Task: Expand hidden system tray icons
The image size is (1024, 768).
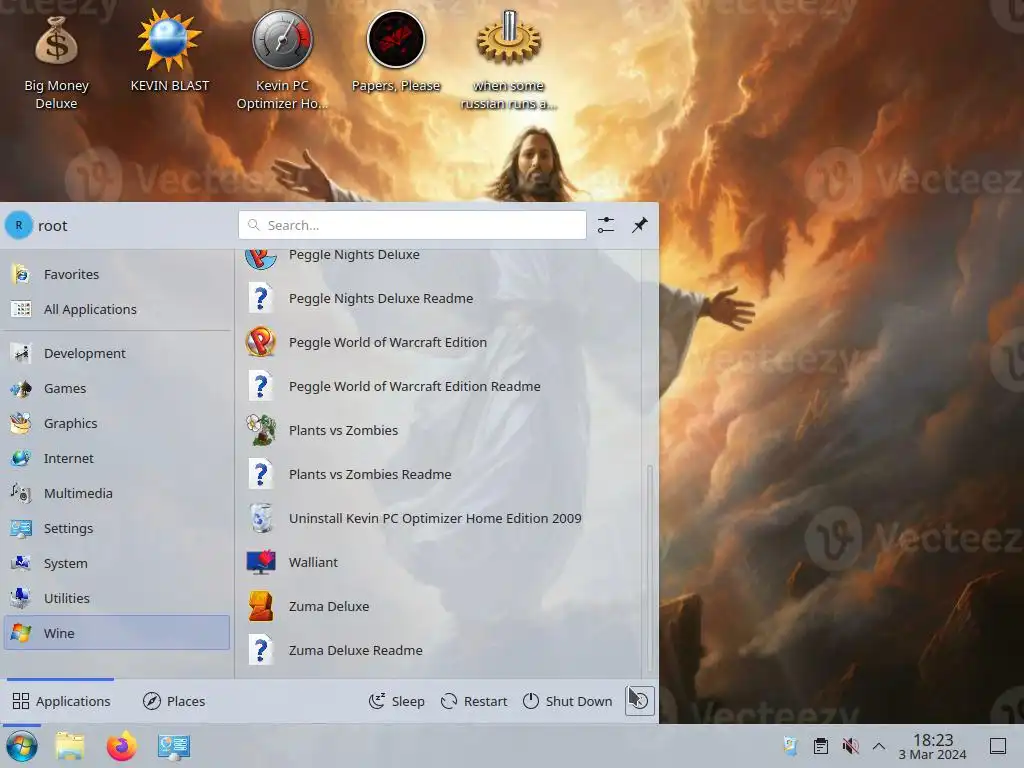Action: point(879,746)
